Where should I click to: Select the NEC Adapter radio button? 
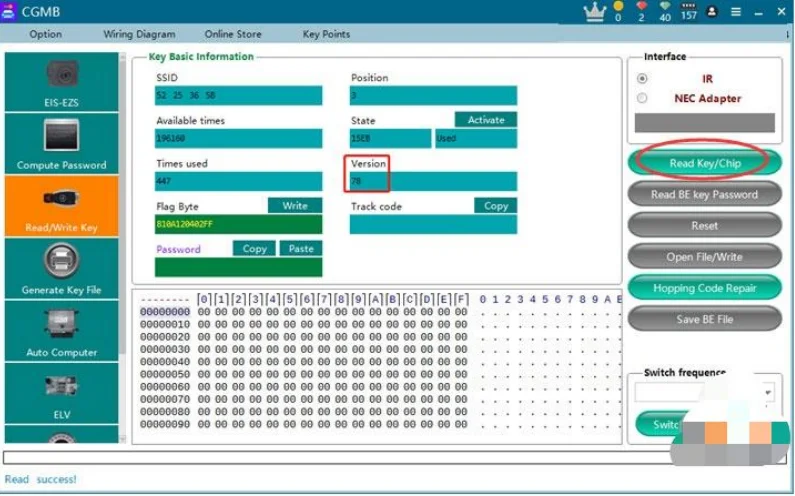(642, 98)
